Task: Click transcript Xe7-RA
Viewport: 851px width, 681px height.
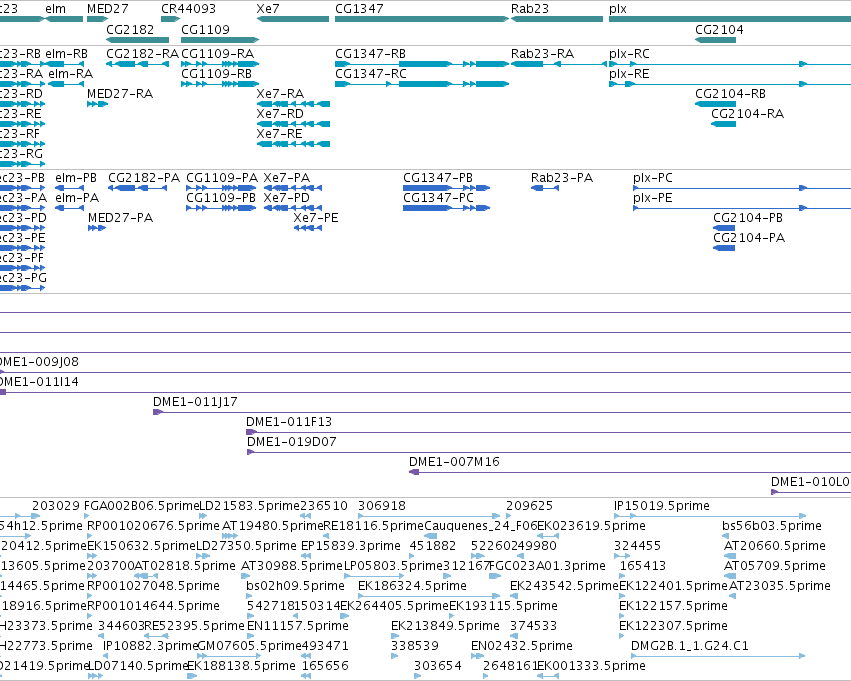Action: [x=293, y=104]
